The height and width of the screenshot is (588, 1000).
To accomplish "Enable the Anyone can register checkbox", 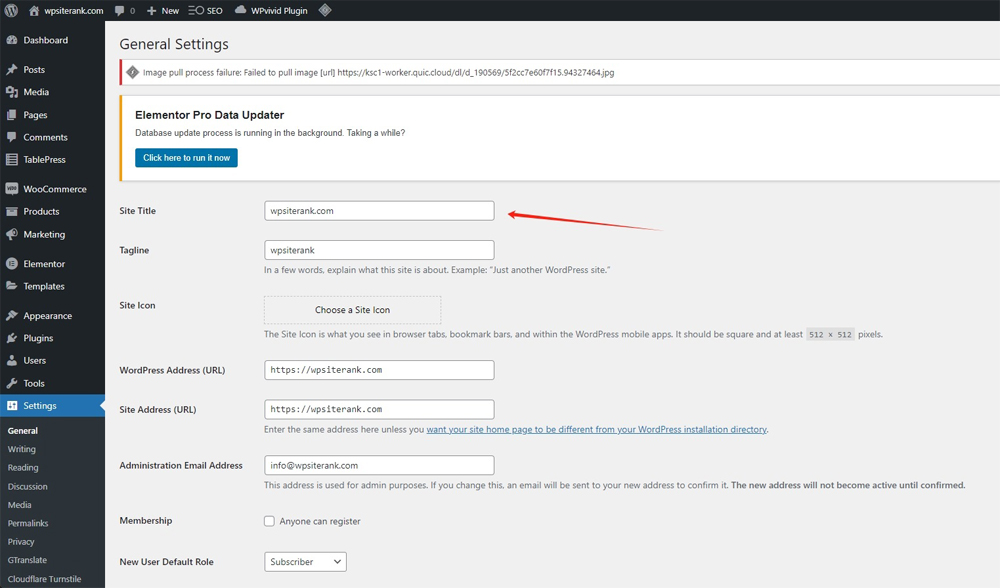I will point(269,521).
